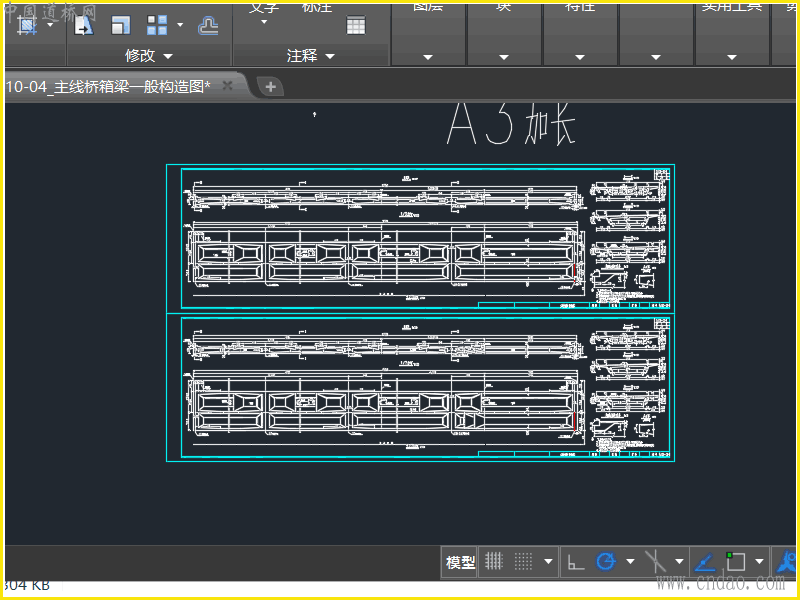This screenshot has height=600, width=800.
Task: Toggle 2D object snap square icon
Action: [x=736, y=562]
